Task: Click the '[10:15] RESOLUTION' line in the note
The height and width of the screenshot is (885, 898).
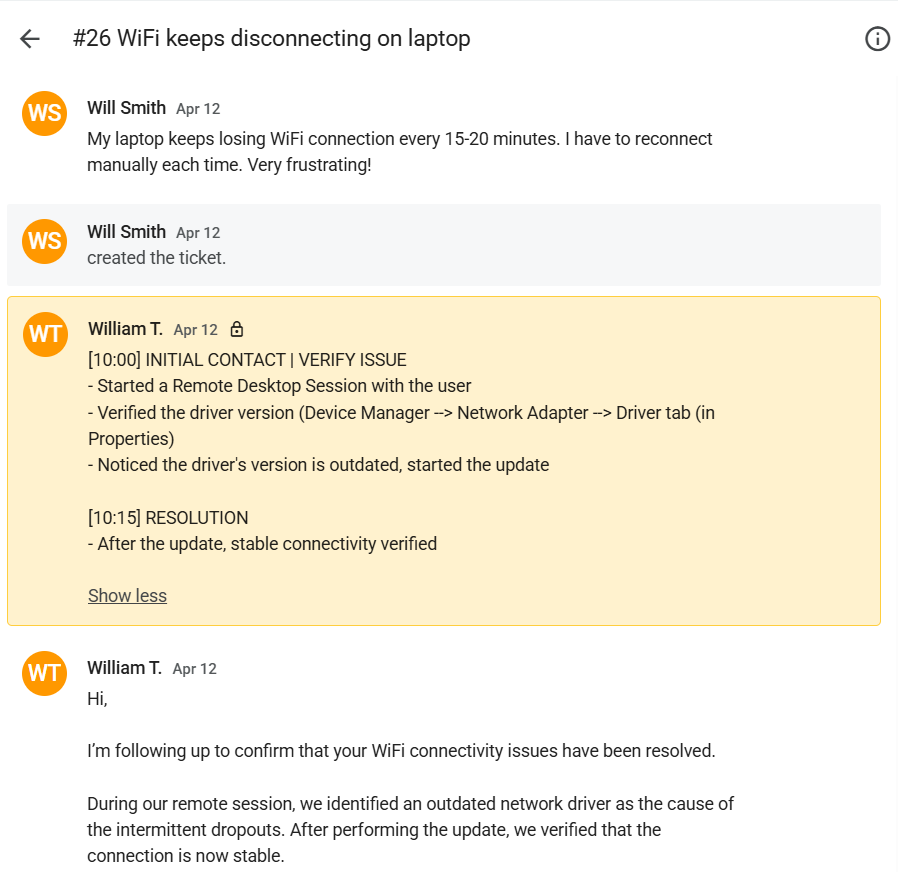Action: (x=168, y=517)
